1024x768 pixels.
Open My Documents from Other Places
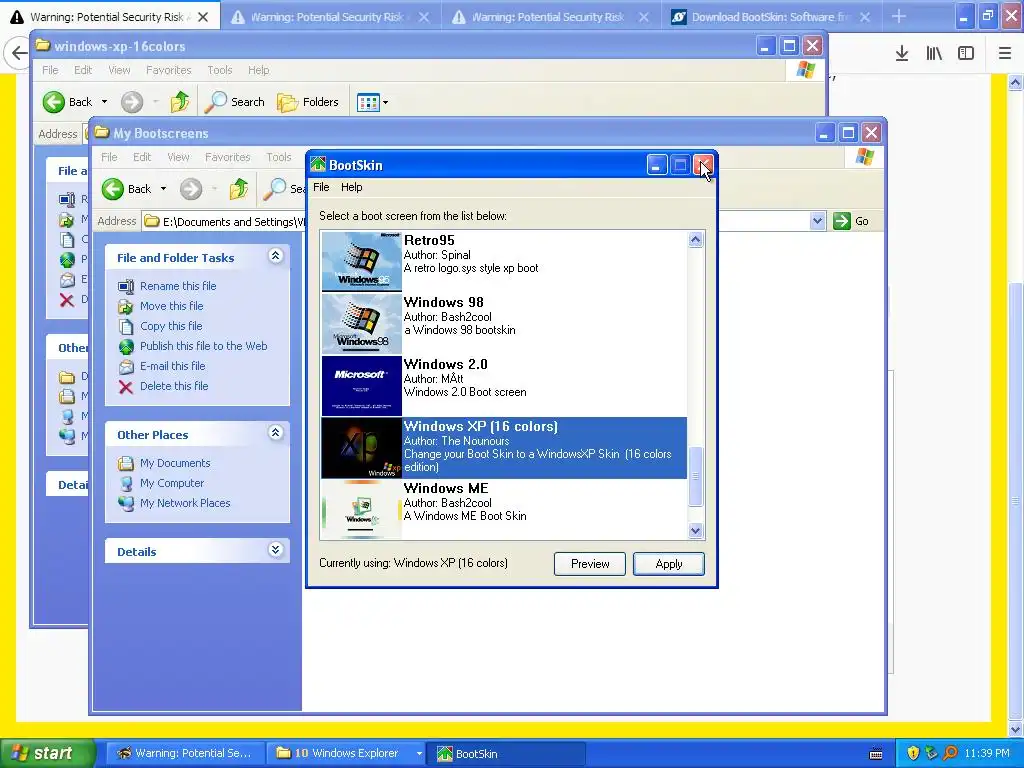[175, 463]
